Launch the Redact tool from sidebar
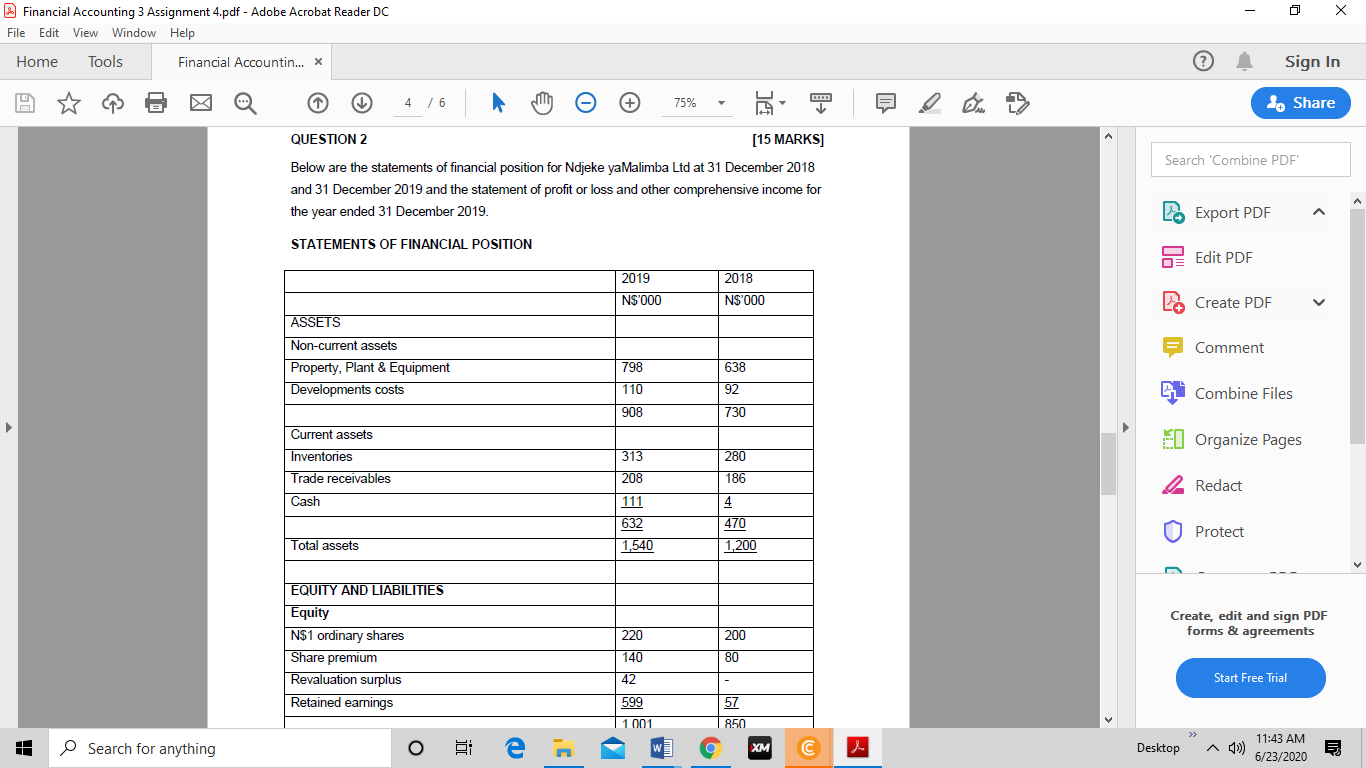 pyautogui.click(x=1216, y=485)
